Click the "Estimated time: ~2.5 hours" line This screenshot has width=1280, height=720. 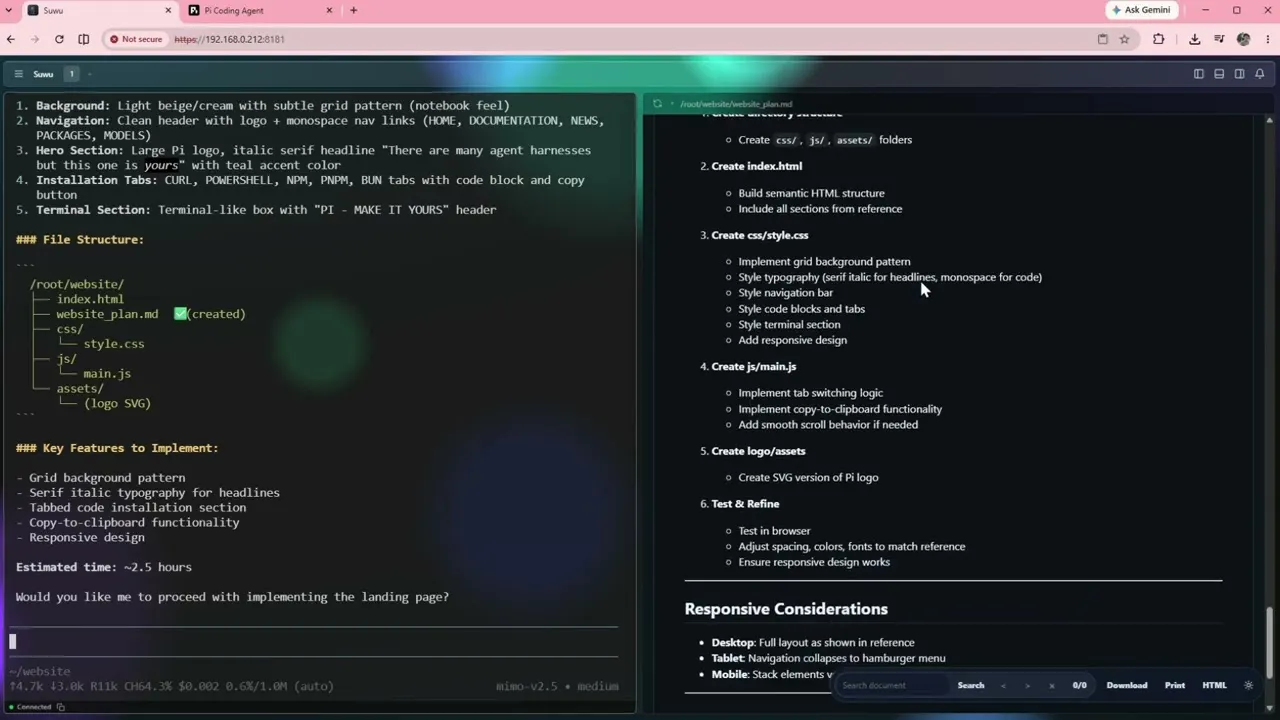tap(104, 567)
